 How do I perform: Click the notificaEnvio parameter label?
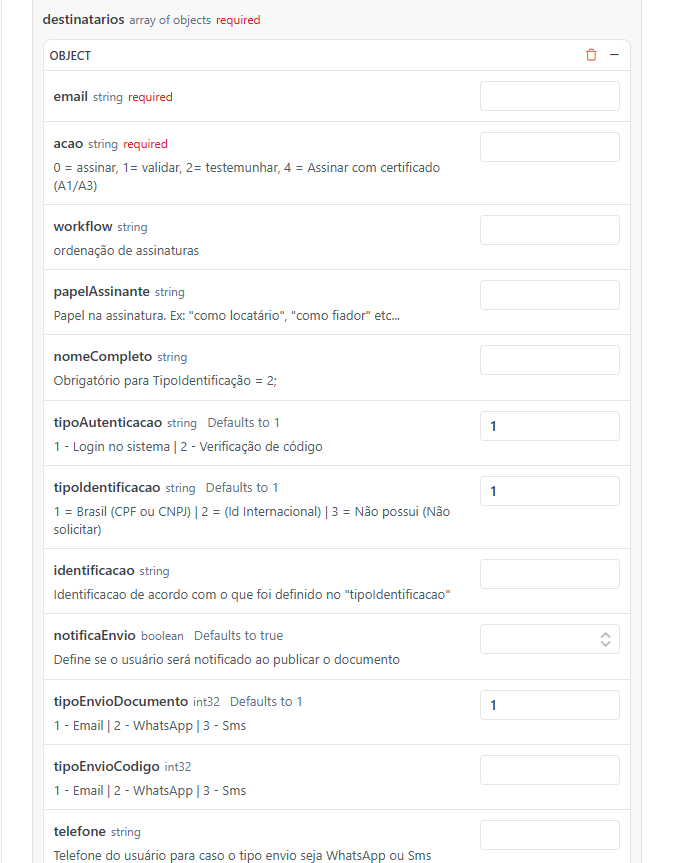(x=94, y=636)
